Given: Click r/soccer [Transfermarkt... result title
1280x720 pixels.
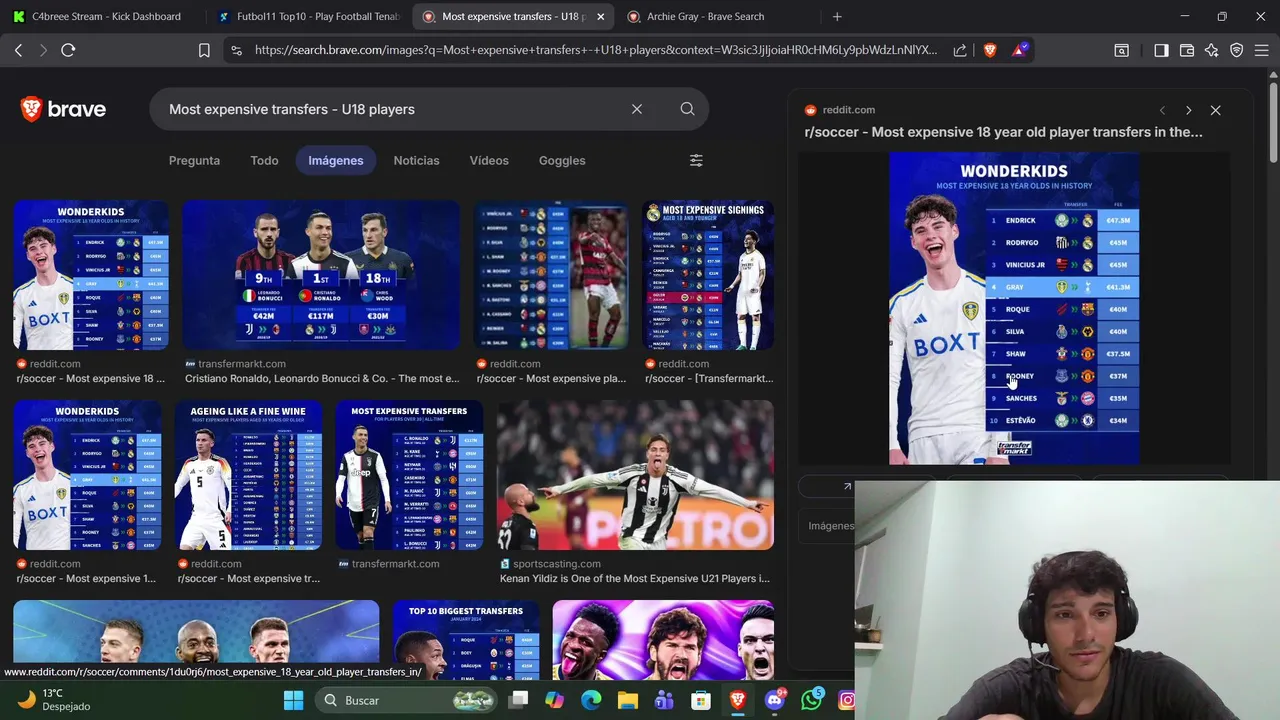Looking at the screenshot, I should coord(709,379).
